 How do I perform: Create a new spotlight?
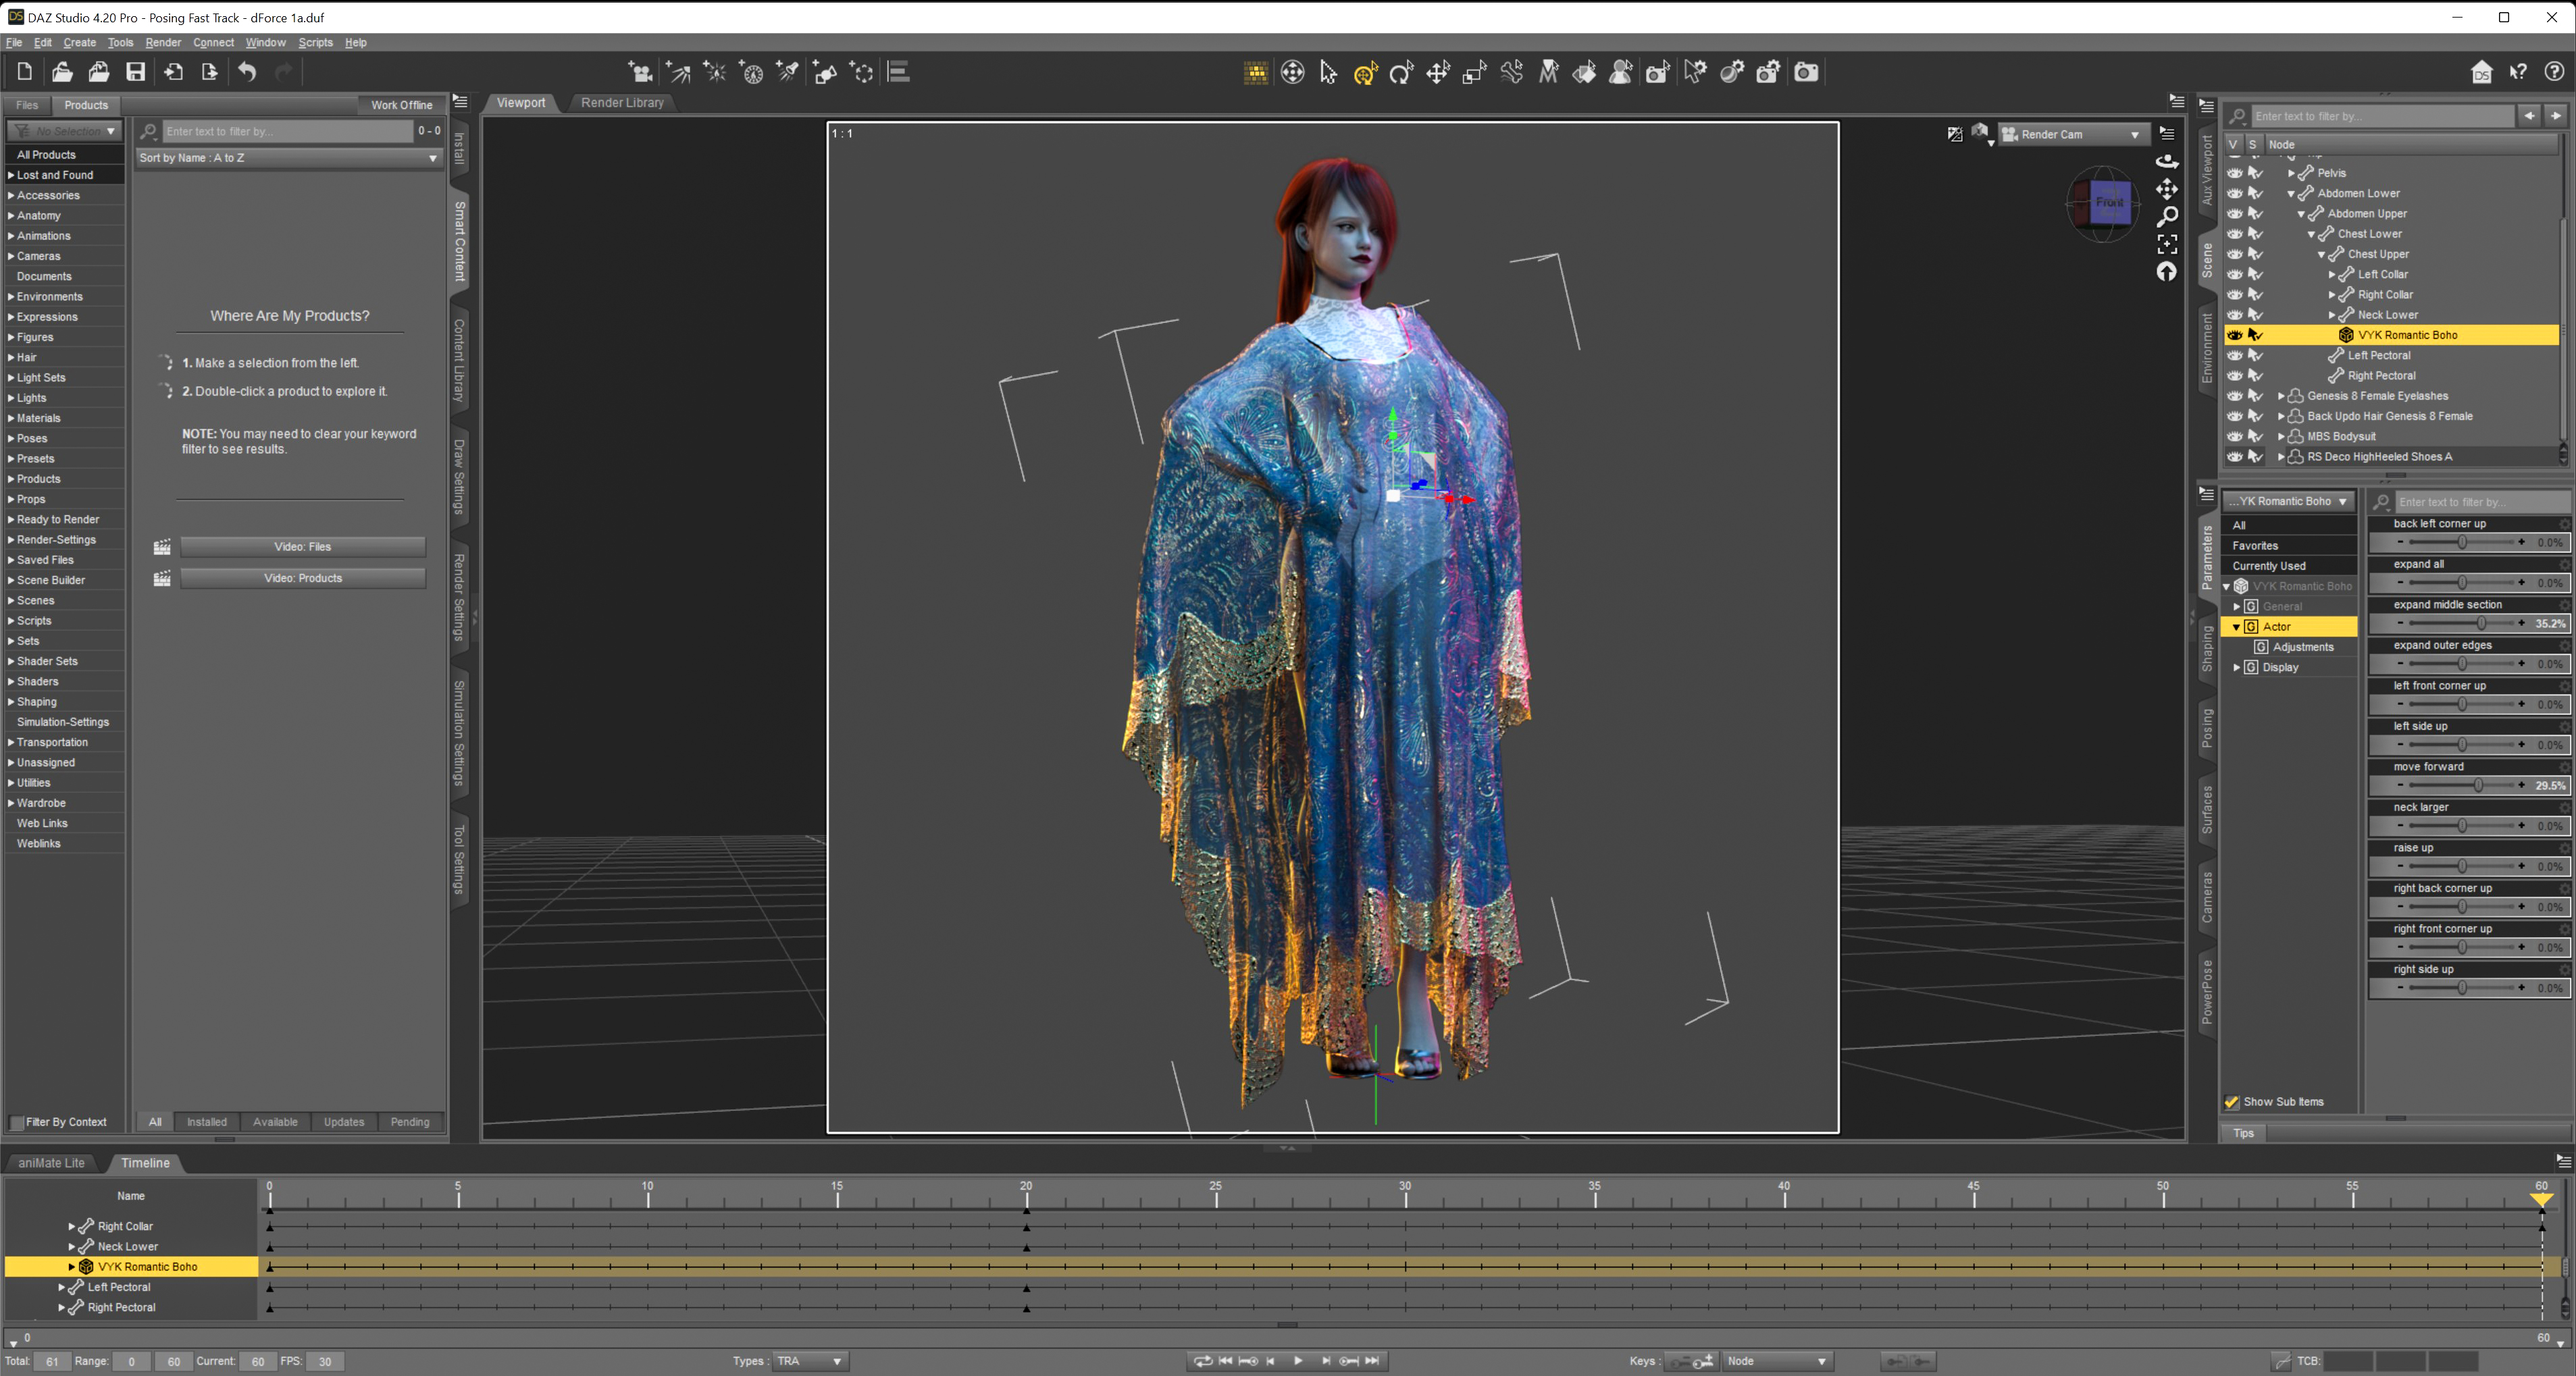(x=787, y=72)
